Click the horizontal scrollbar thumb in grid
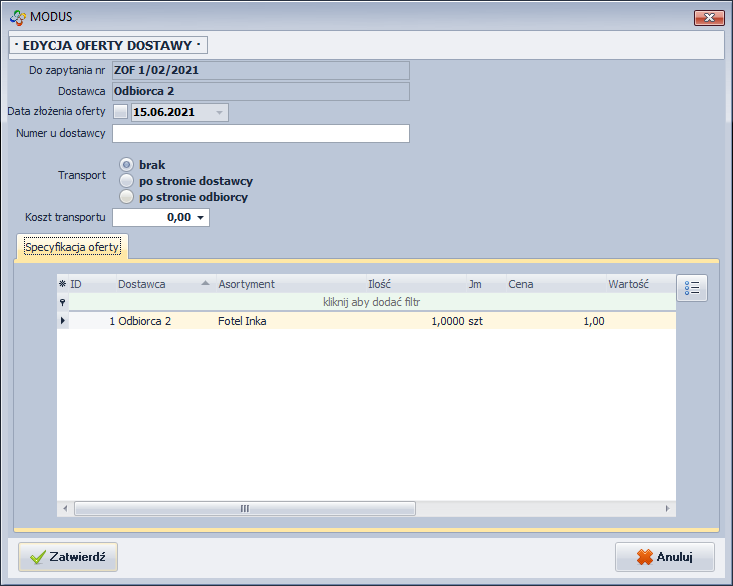 pyautogui.click(x=244, y=509)
